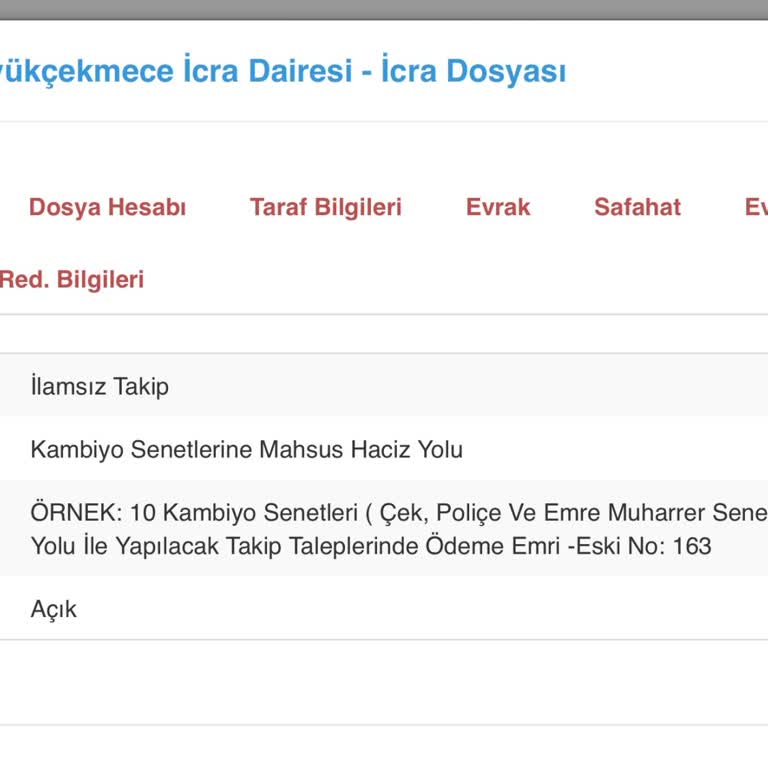The height and width of the screenshot is (768, 768).
Task: Click the cut-off tab right of Safahat
Action: (756, 207)
